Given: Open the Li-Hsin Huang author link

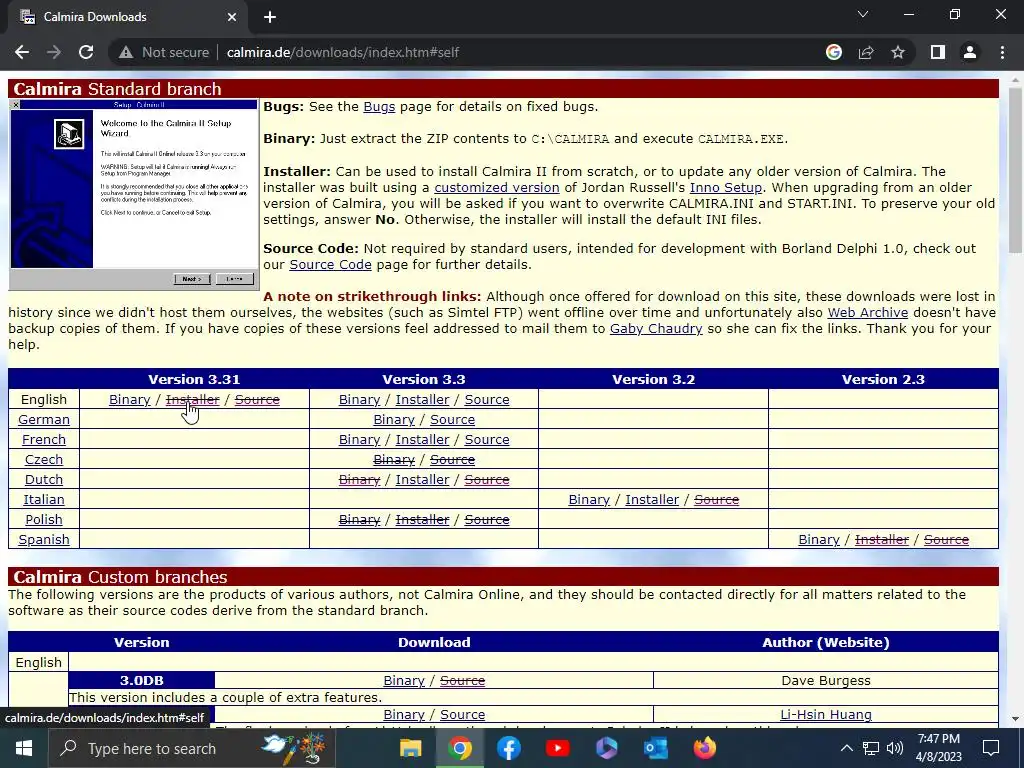Looking at the screenshot, I should (x=825, y=714).
